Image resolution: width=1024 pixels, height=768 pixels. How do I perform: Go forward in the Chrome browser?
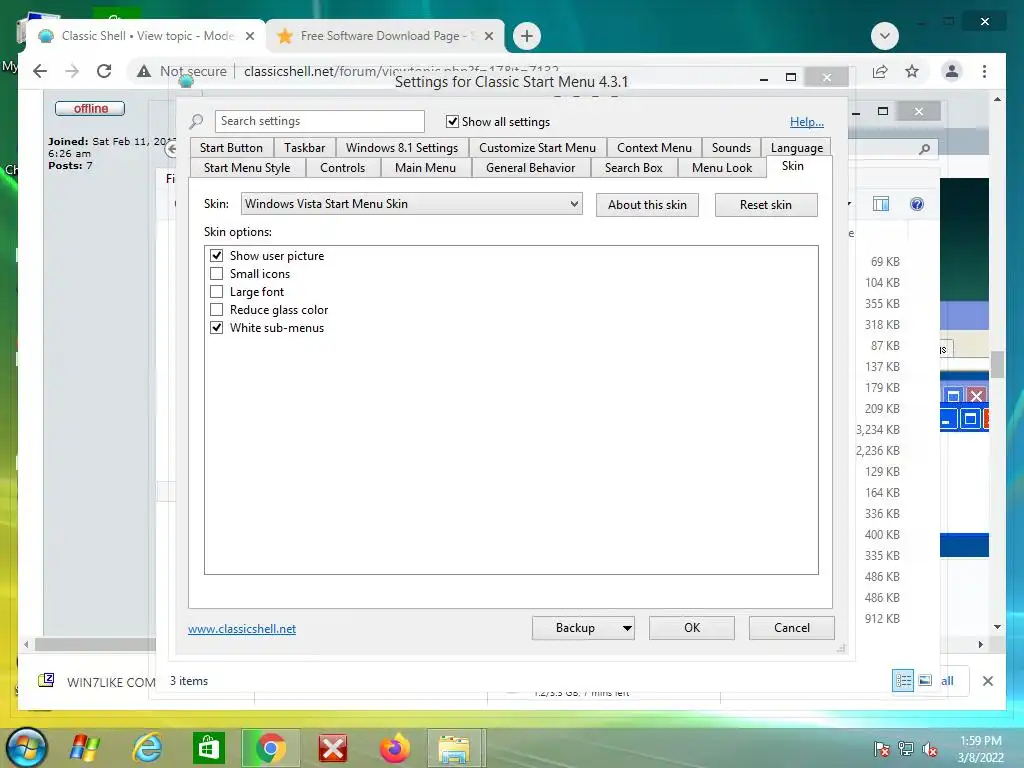(x=72, y=71)
